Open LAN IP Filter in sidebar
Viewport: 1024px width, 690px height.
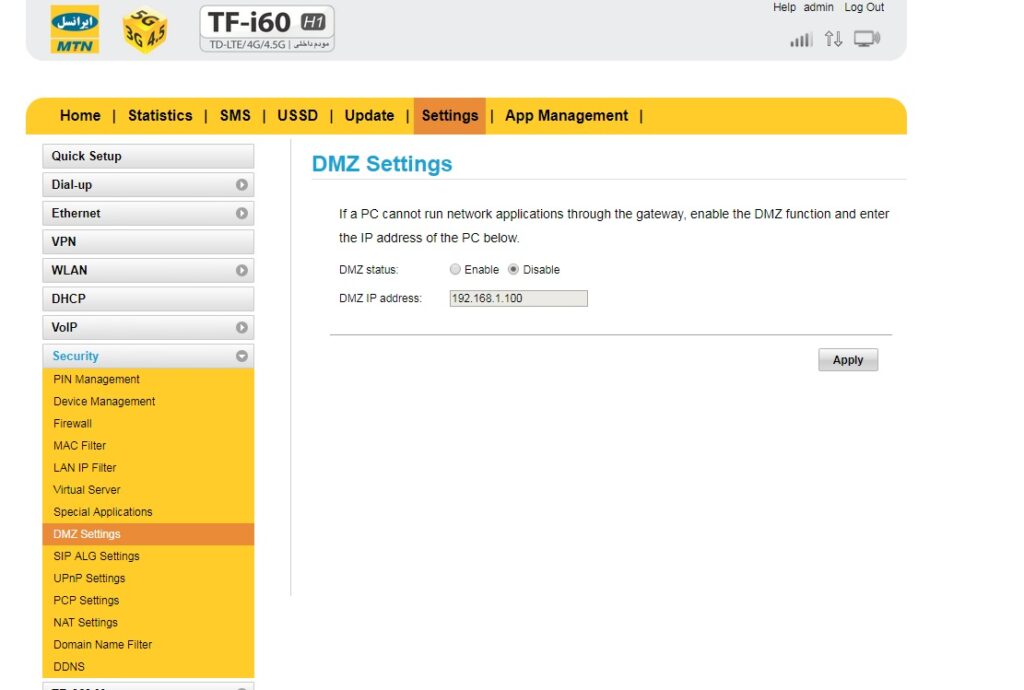(85, 468)
